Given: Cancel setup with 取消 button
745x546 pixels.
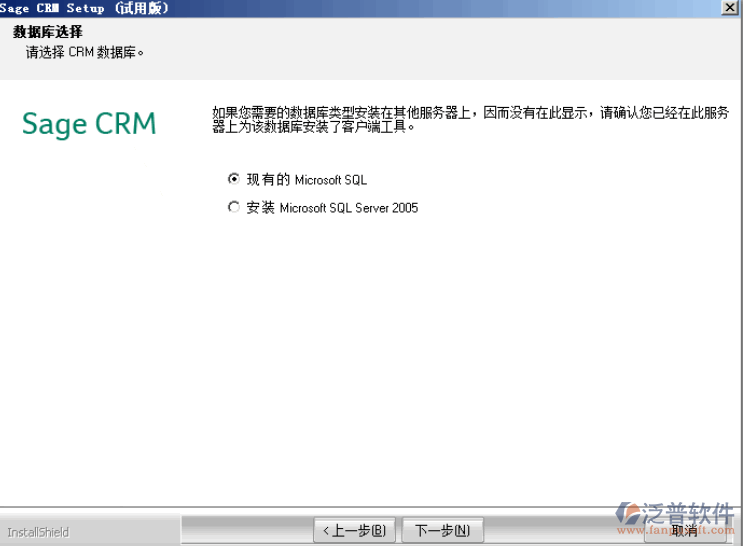Looking at the screenshot, I should tap(685, 530).
